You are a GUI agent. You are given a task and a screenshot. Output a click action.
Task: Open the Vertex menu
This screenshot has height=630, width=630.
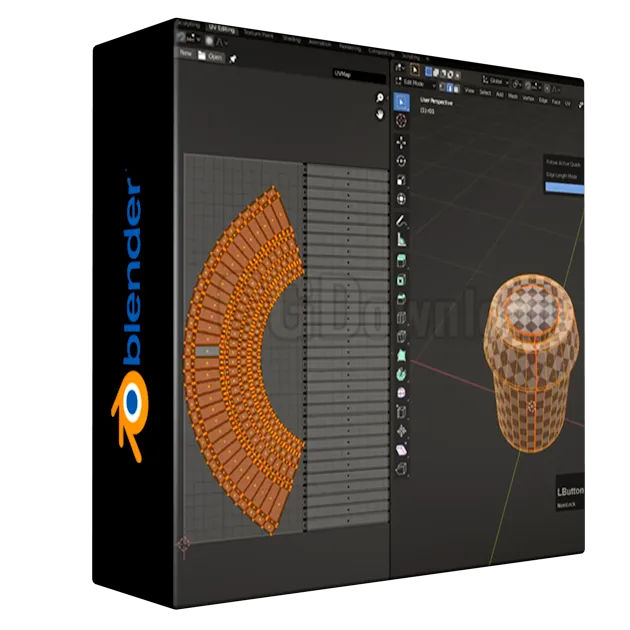pos(528,99)
